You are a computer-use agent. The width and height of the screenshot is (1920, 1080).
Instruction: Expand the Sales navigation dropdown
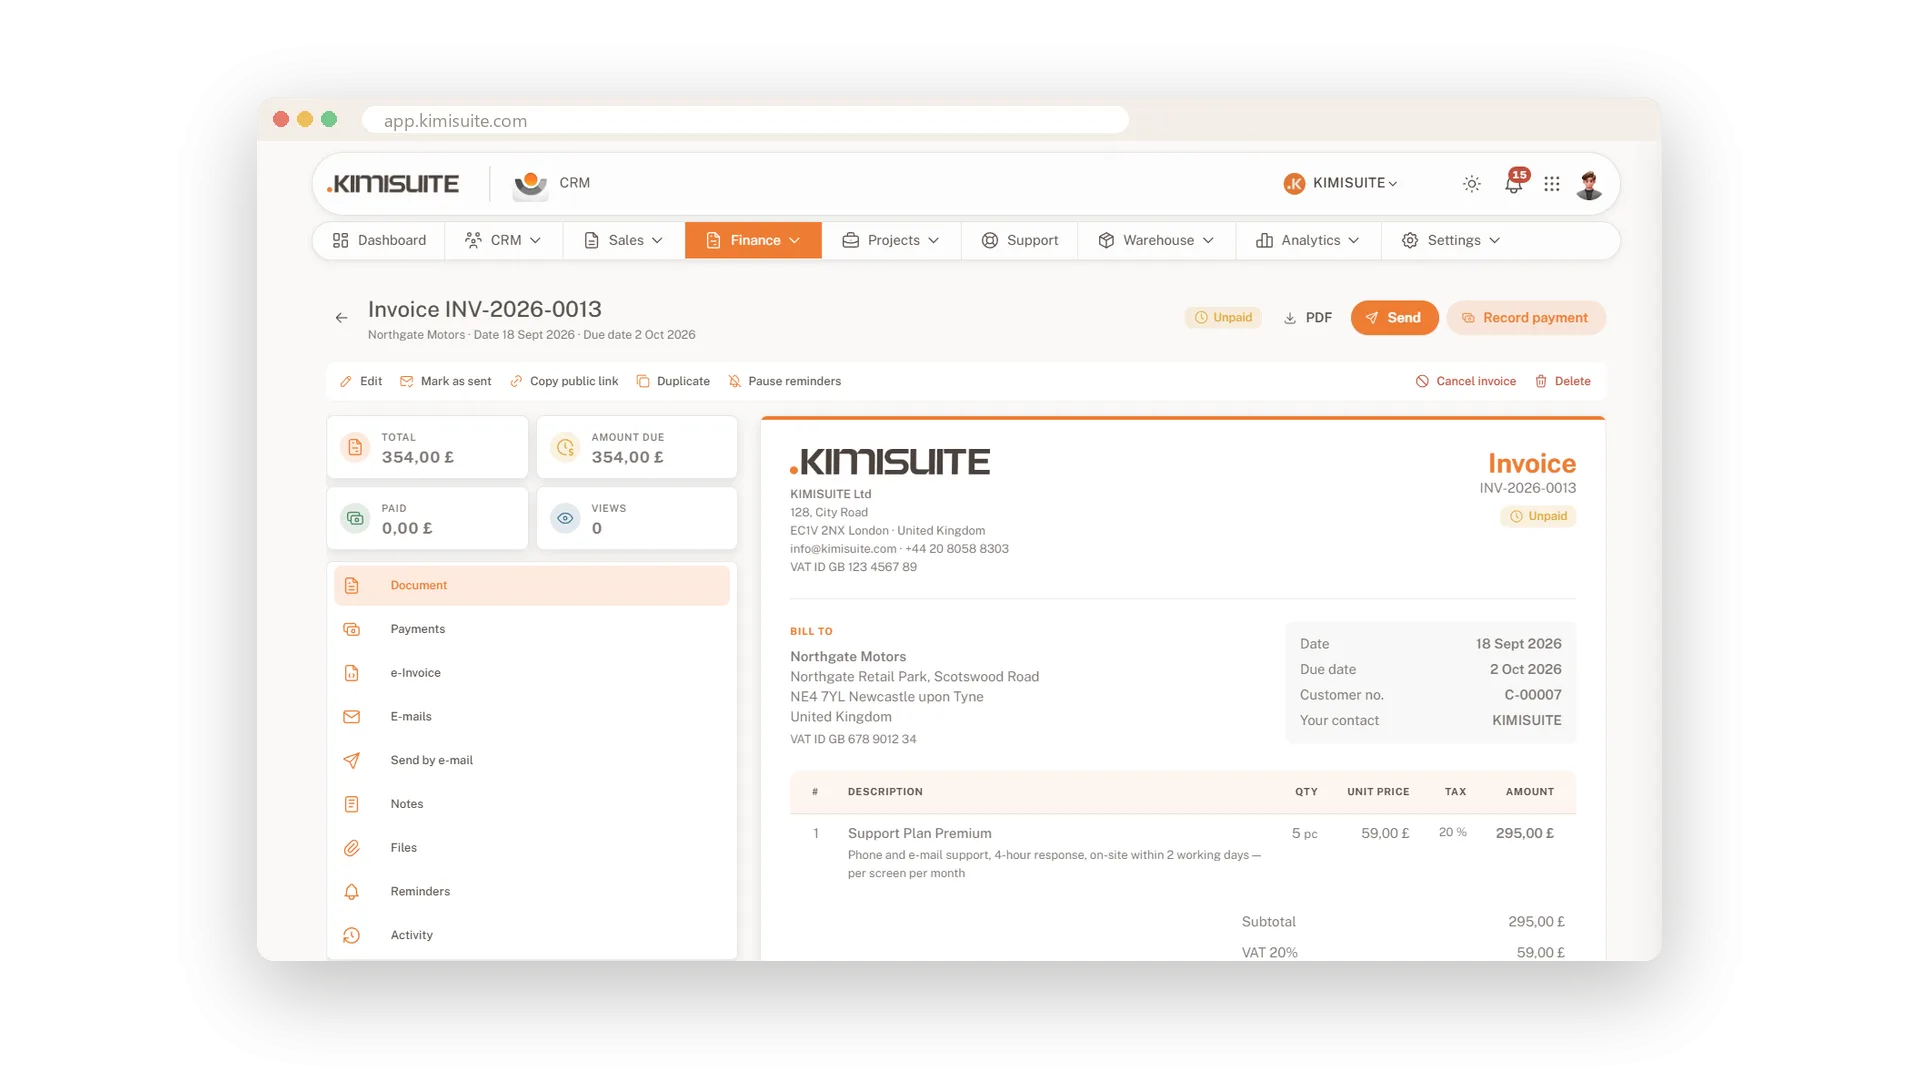[623, 241]
